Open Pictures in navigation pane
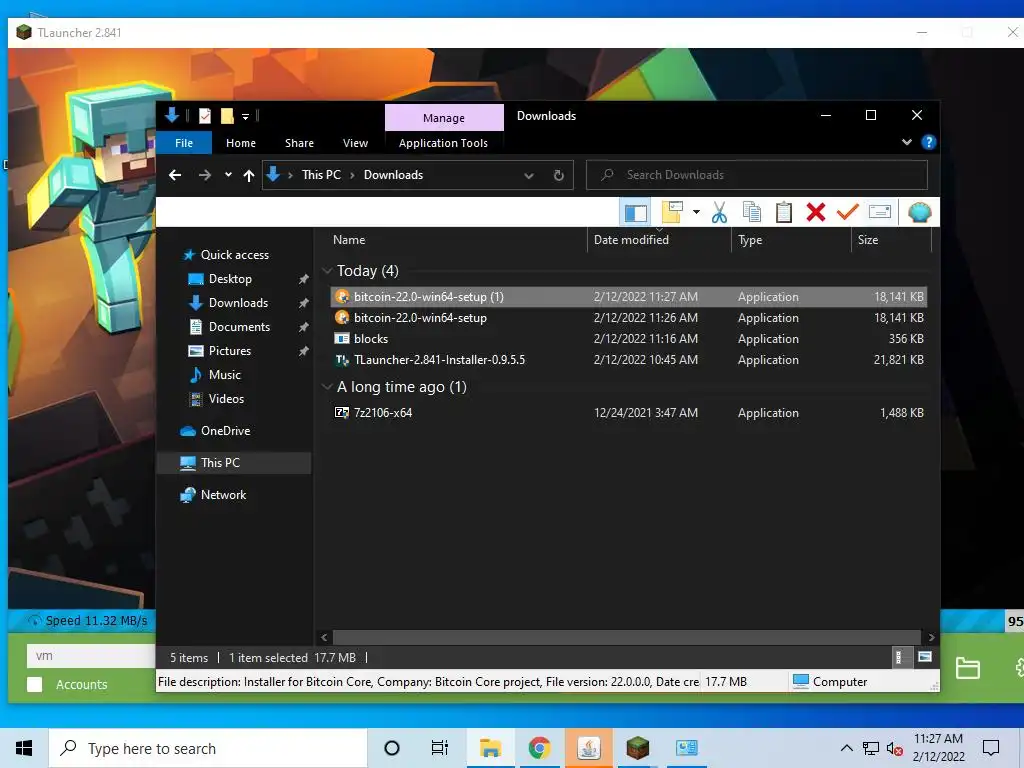The image size is (1024, 768). [x=229, y=351]
